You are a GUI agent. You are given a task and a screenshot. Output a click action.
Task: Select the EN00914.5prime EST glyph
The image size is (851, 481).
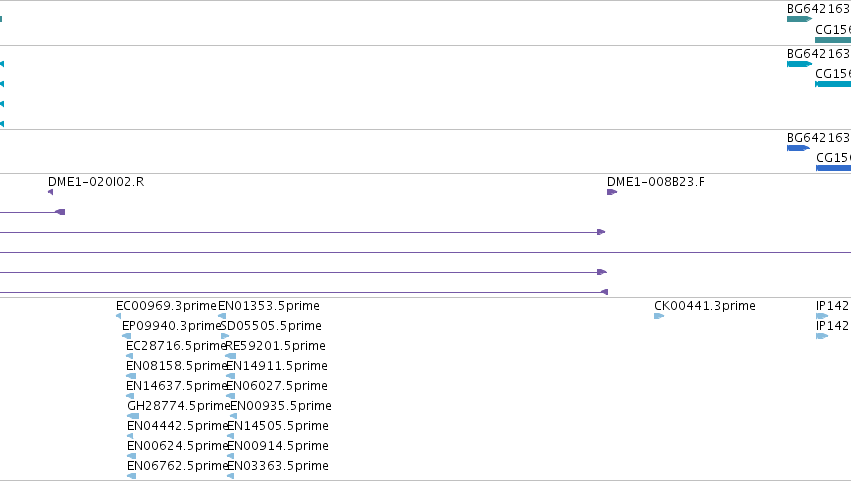pos(231,456)
